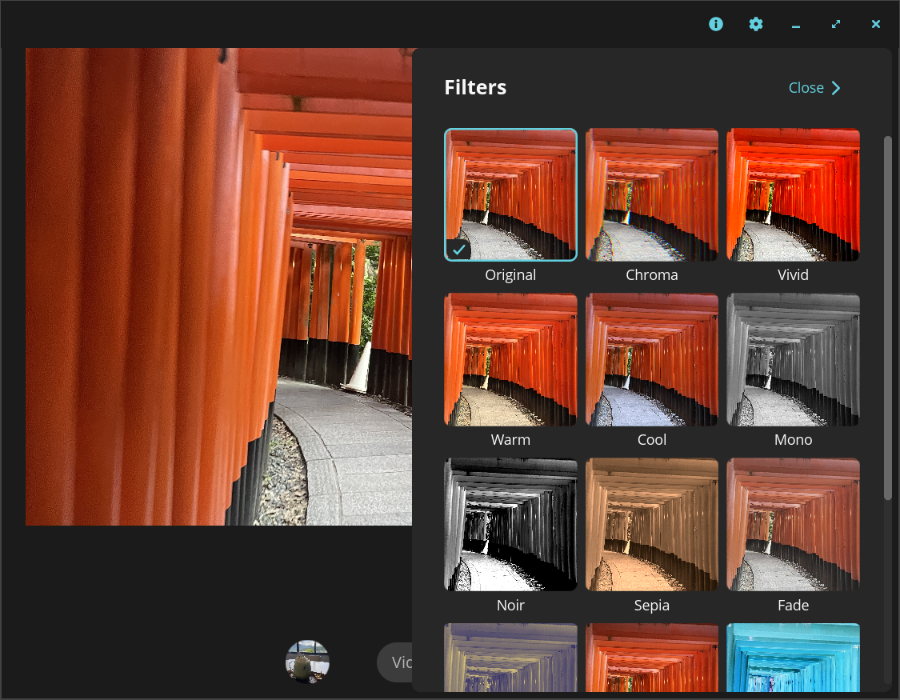Close the Filters panel
Screen dimensions: 900x700
814,88
